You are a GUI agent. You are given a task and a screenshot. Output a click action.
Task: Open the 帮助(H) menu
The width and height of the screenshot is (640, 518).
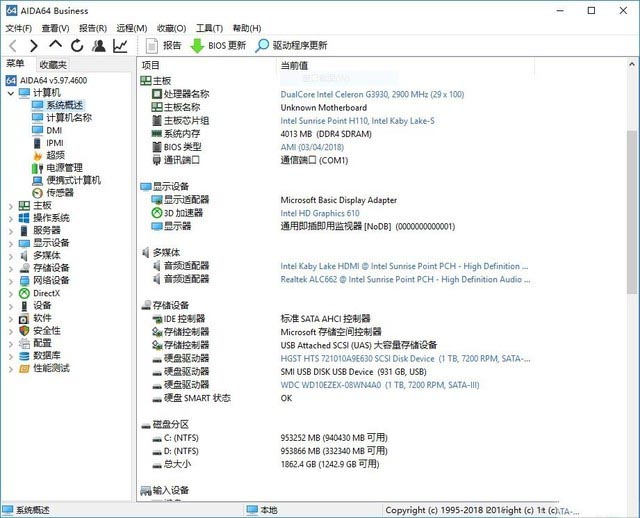[247, 28]
